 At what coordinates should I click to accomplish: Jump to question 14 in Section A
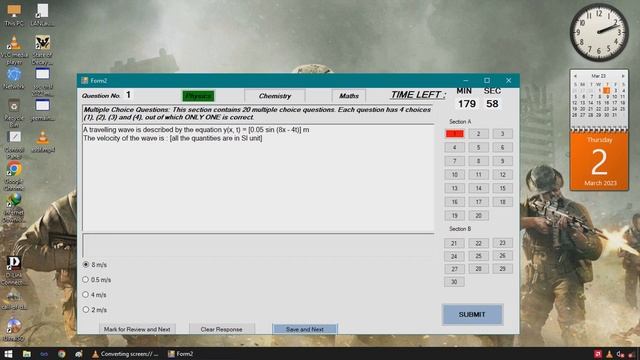tap(478, 188)
